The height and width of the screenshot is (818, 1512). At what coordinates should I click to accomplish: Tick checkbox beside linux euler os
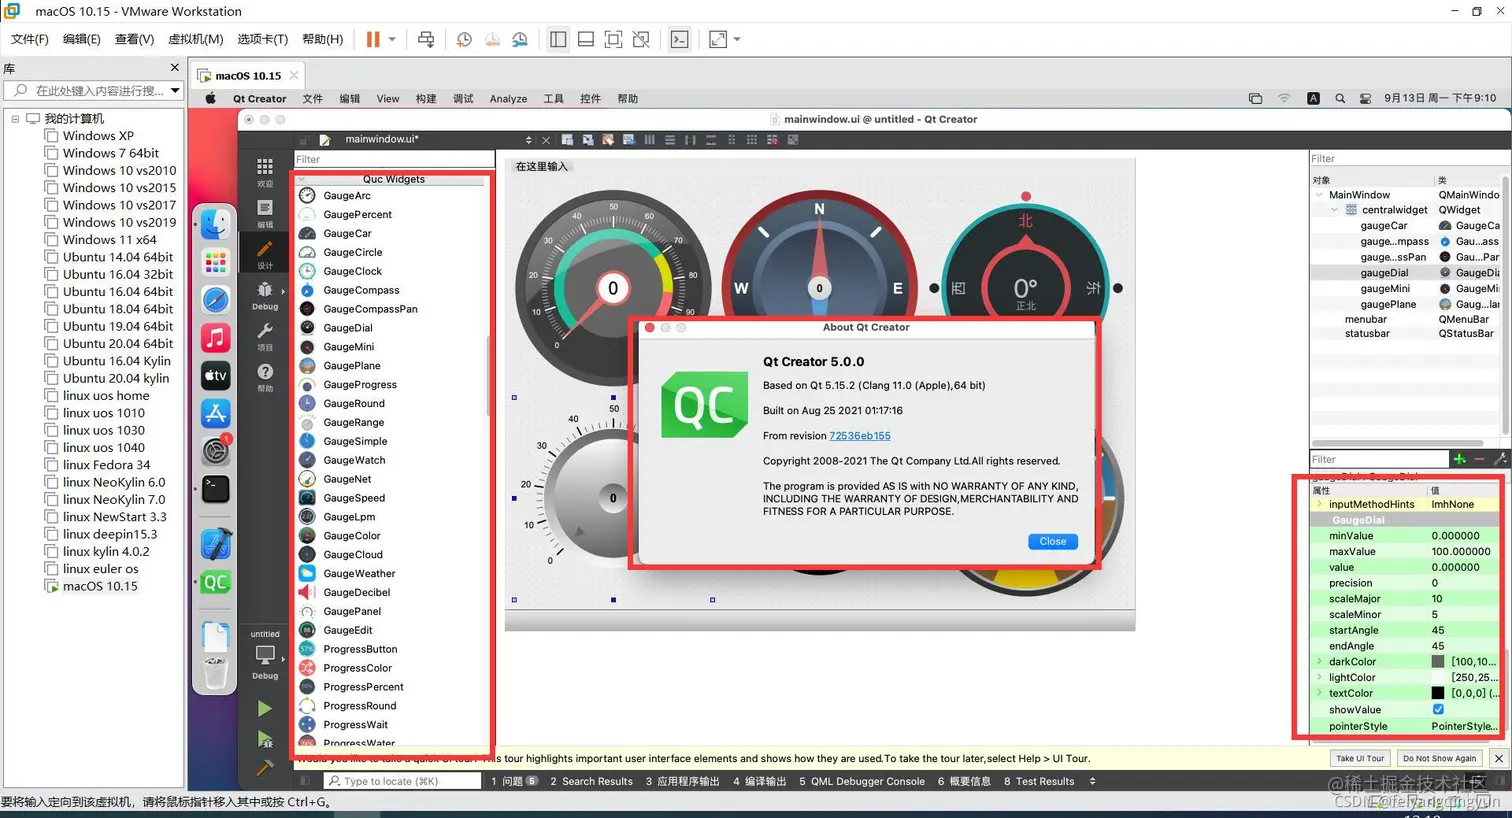tap(51, 569)
